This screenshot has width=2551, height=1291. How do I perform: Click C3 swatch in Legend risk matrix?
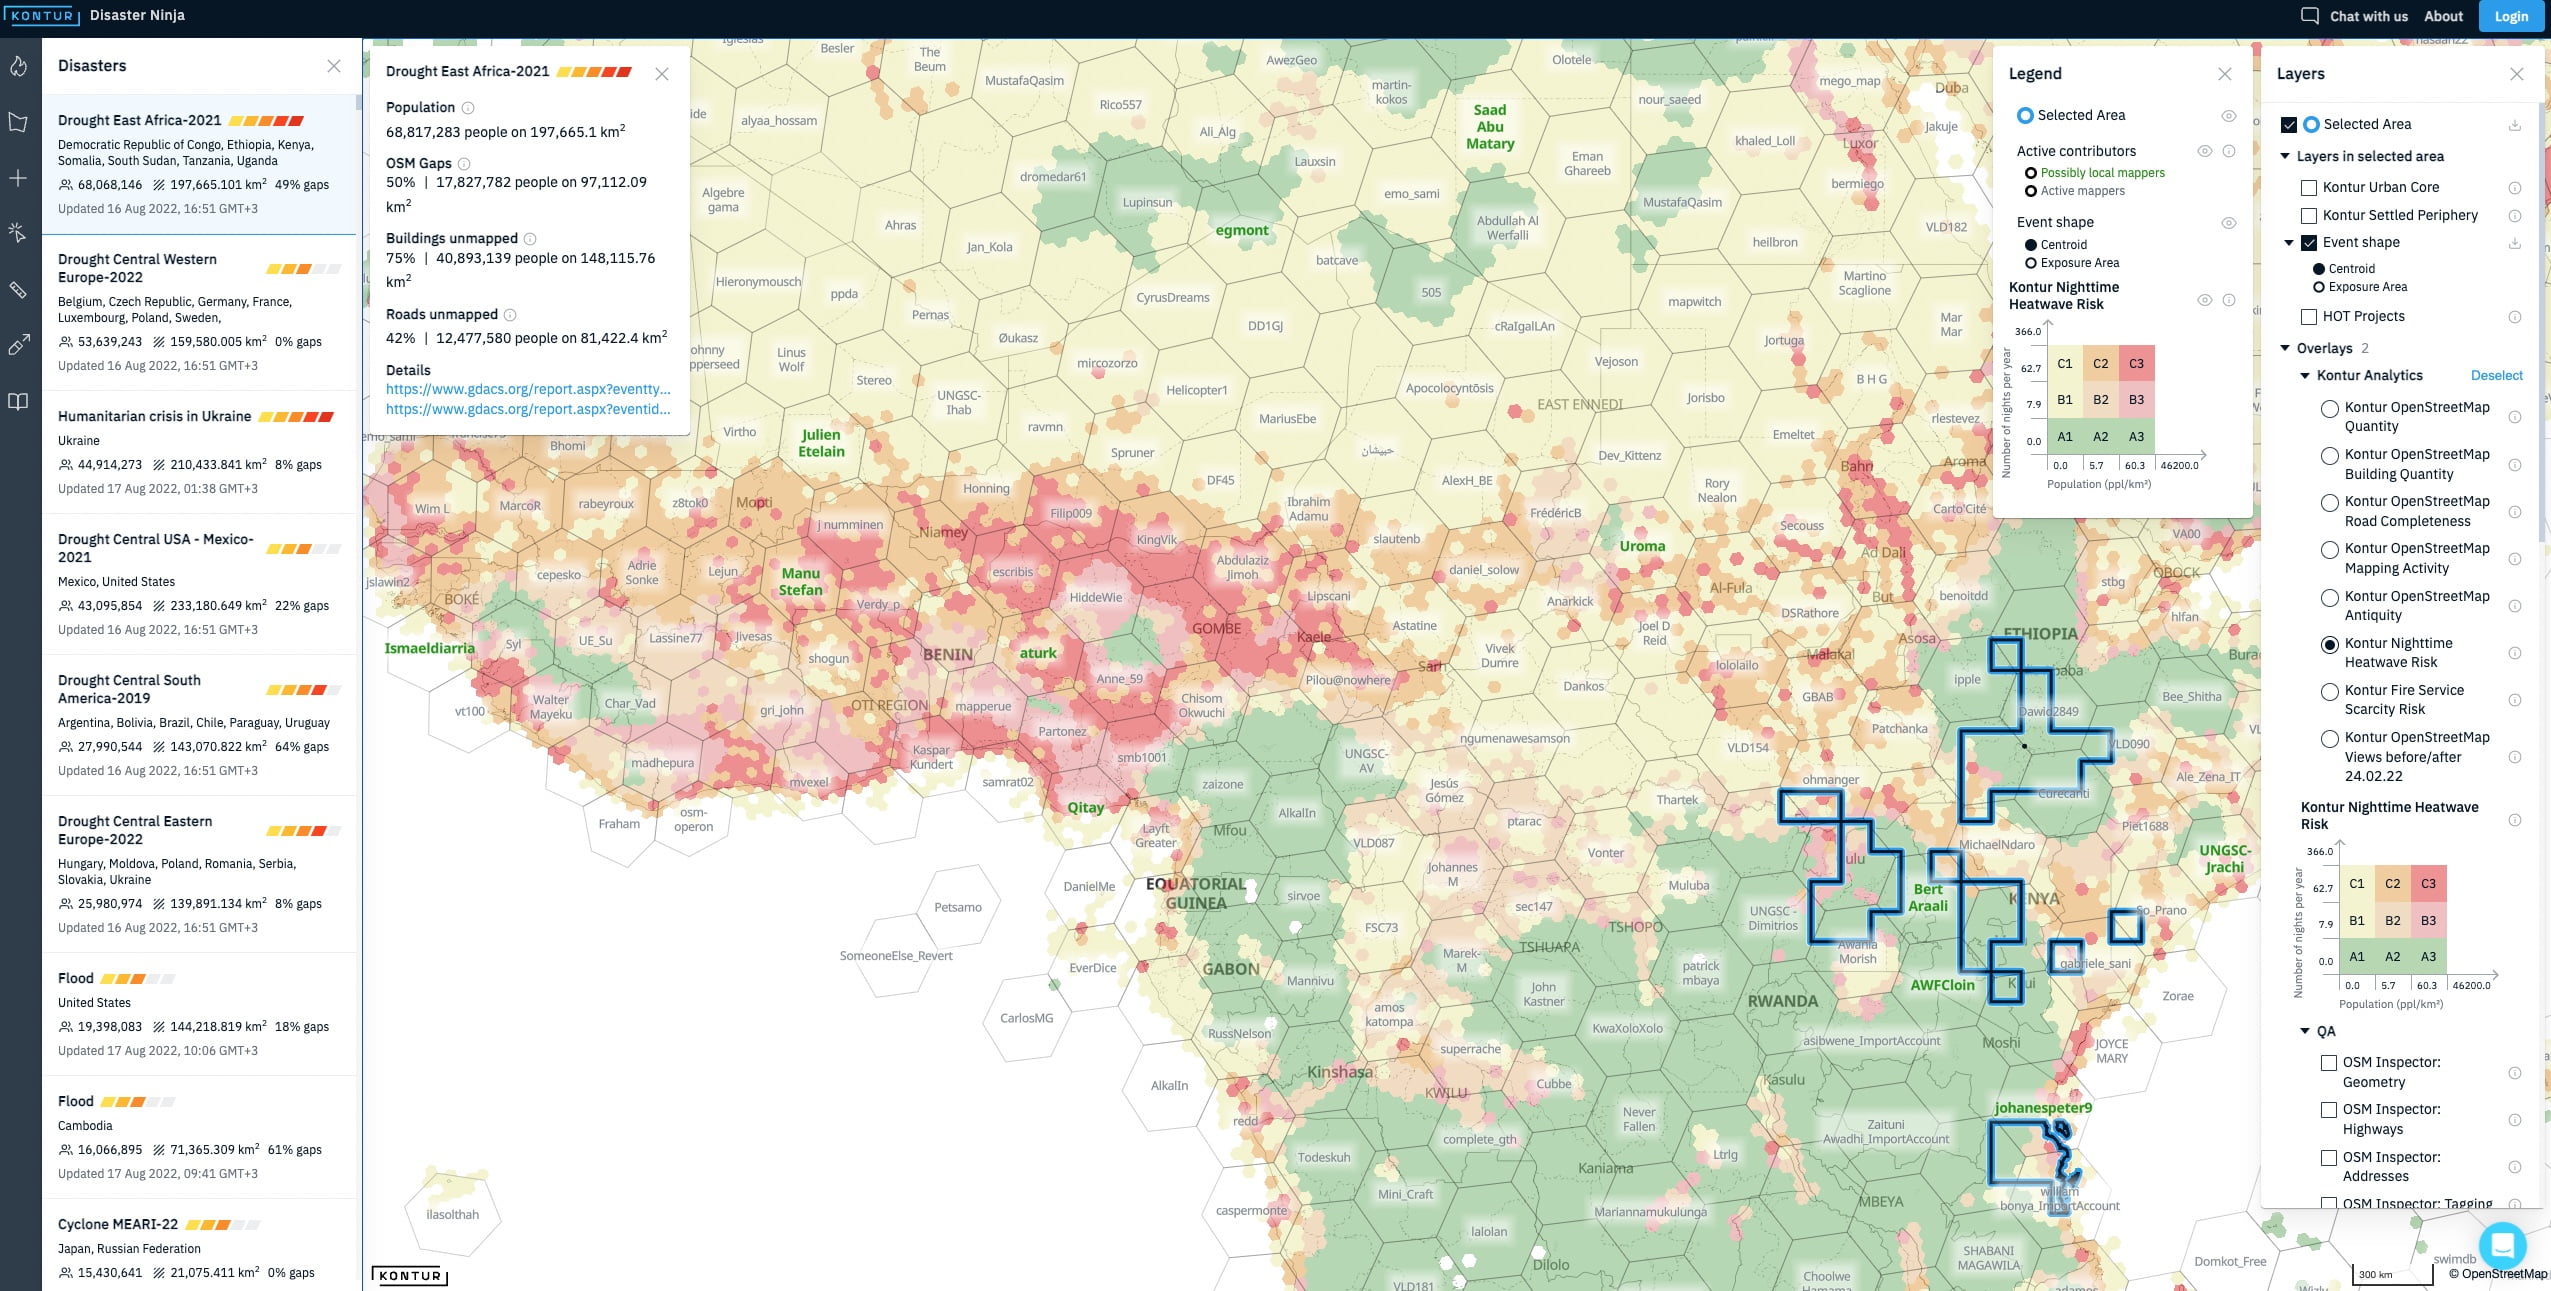(x=2136, y=364)
